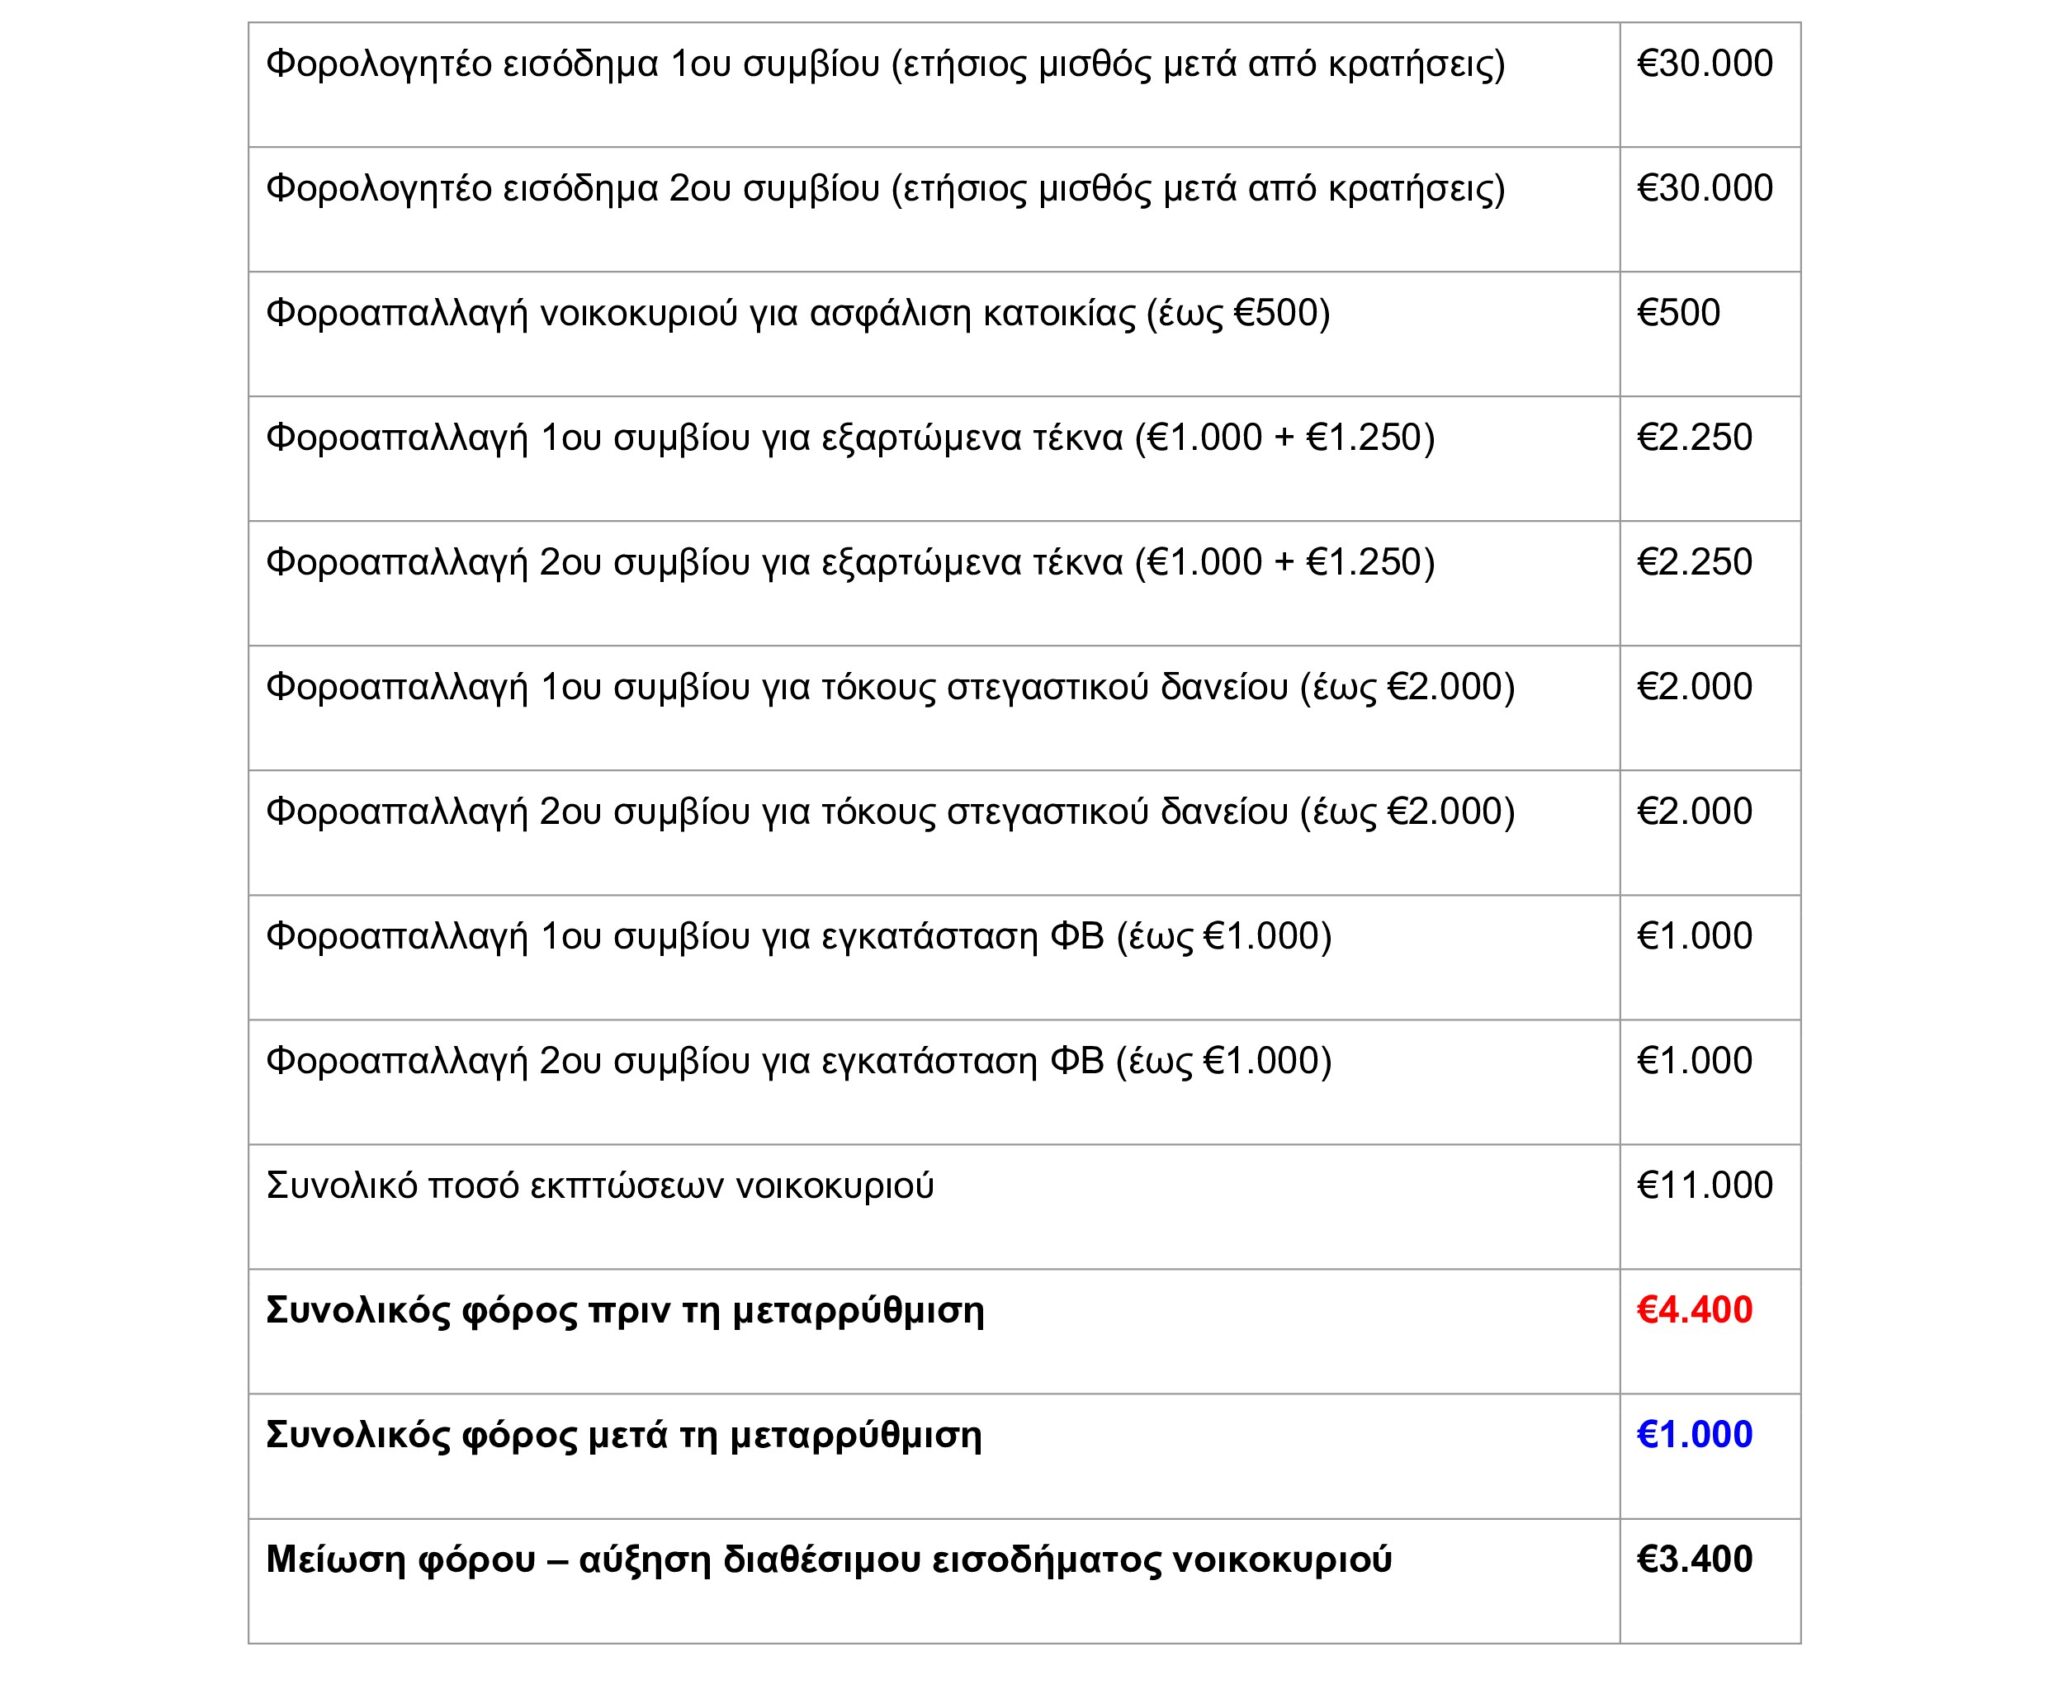Click the first spouse taxable income label
The width and height of the screenshot is (2048, 1699).
click(885, 65)
